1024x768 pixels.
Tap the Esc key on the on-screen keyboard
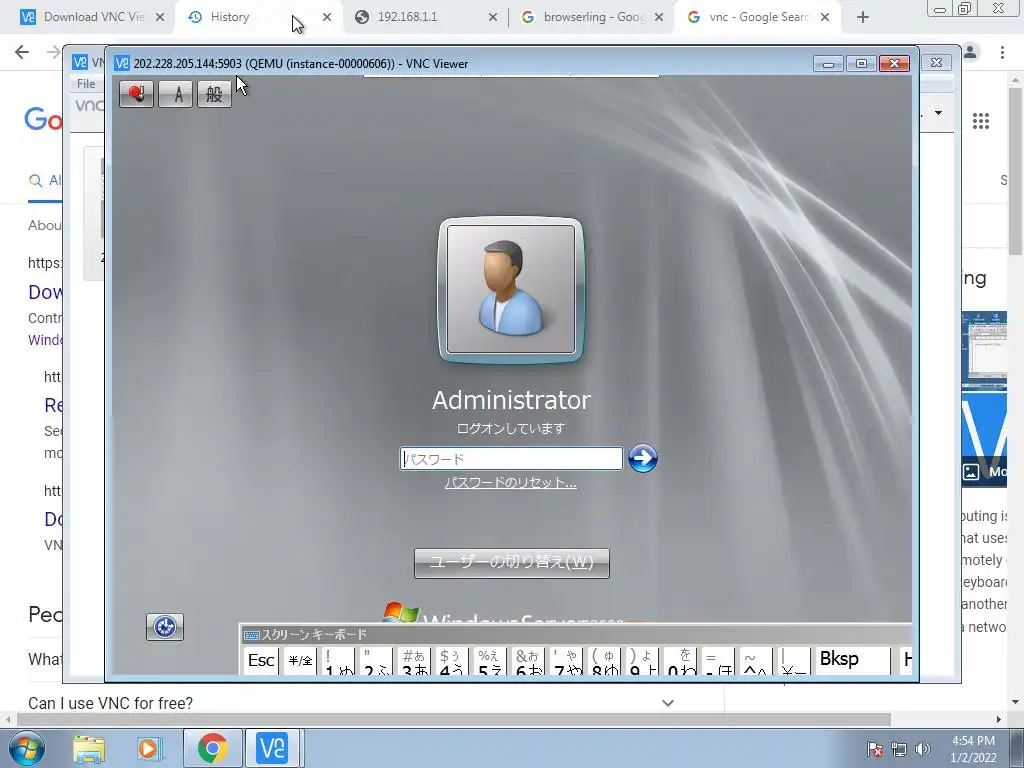261,660
